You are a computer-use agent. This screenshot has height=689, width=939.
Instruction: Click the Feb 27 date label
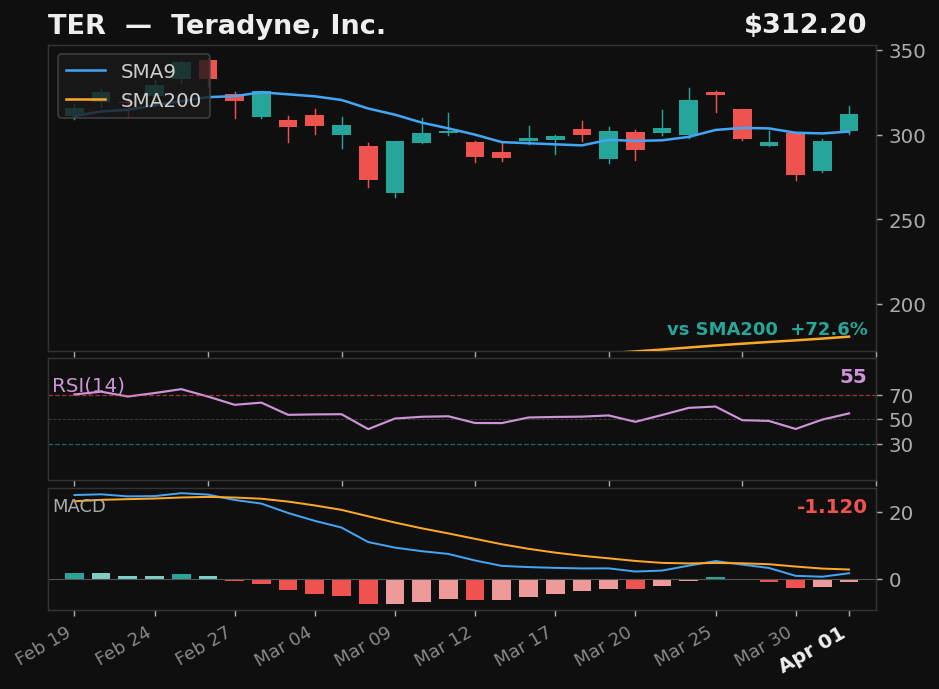204,646
